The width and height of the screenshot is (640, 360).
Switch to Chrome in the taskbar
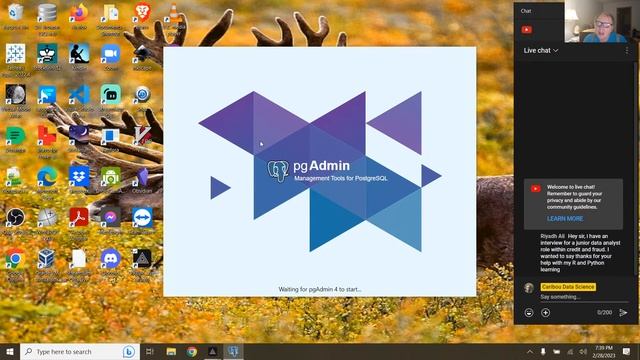click(x=192, y=351)
